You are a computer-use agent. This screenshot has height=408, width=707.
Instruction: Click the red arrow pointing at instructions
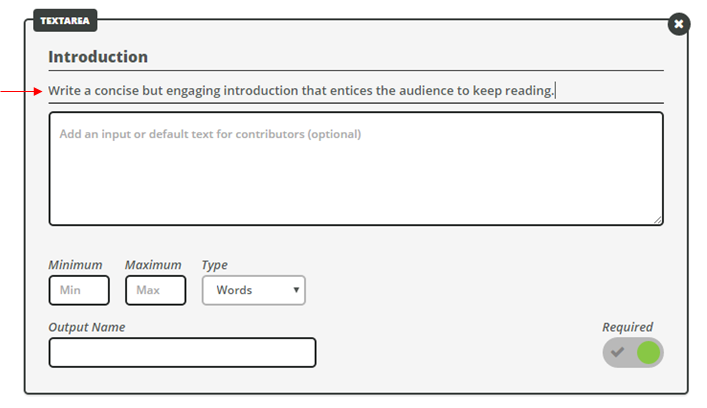pyautogui.click(x=21, y=92)
